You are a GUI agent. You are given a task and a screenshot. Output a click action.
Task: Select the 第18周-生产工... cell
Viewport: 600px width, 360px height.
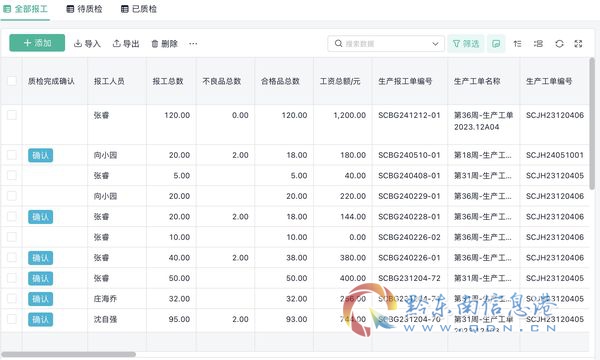click(x=483, y=155)
